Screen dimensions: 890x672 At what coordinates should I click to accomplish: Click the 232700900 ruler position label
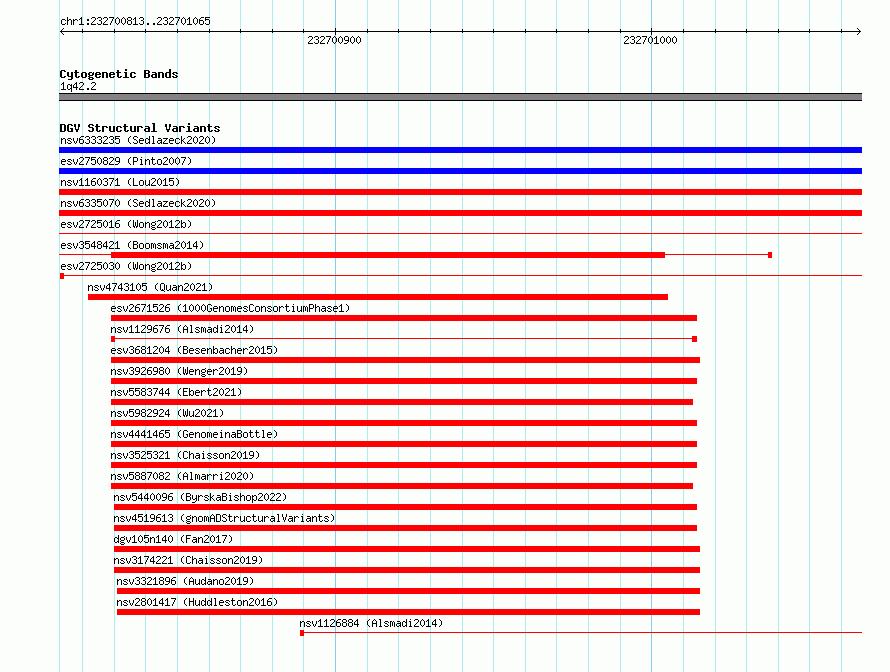(334, 40)
